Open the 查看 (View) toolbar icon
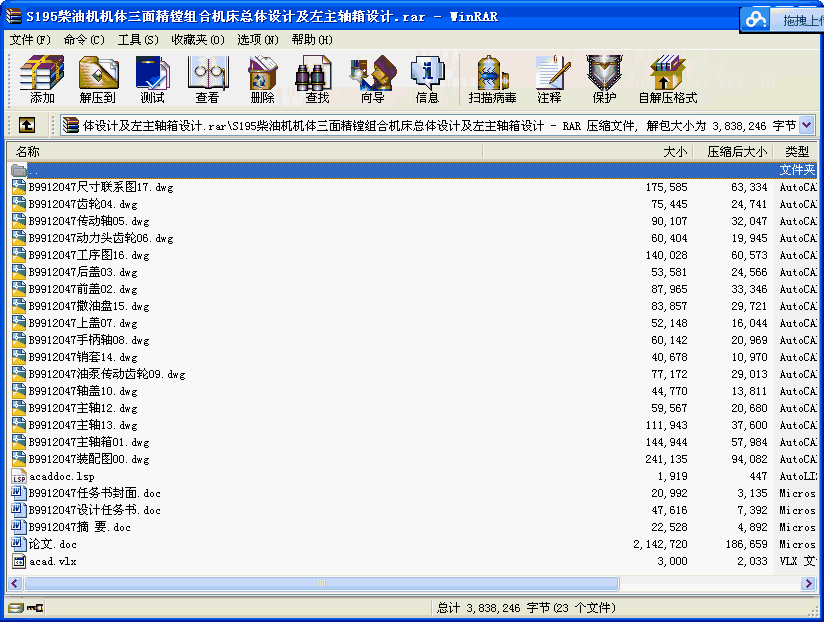Image resolution: width=824 pixels, height=622 pixels. pyautogui.click(x=207, y=80)
